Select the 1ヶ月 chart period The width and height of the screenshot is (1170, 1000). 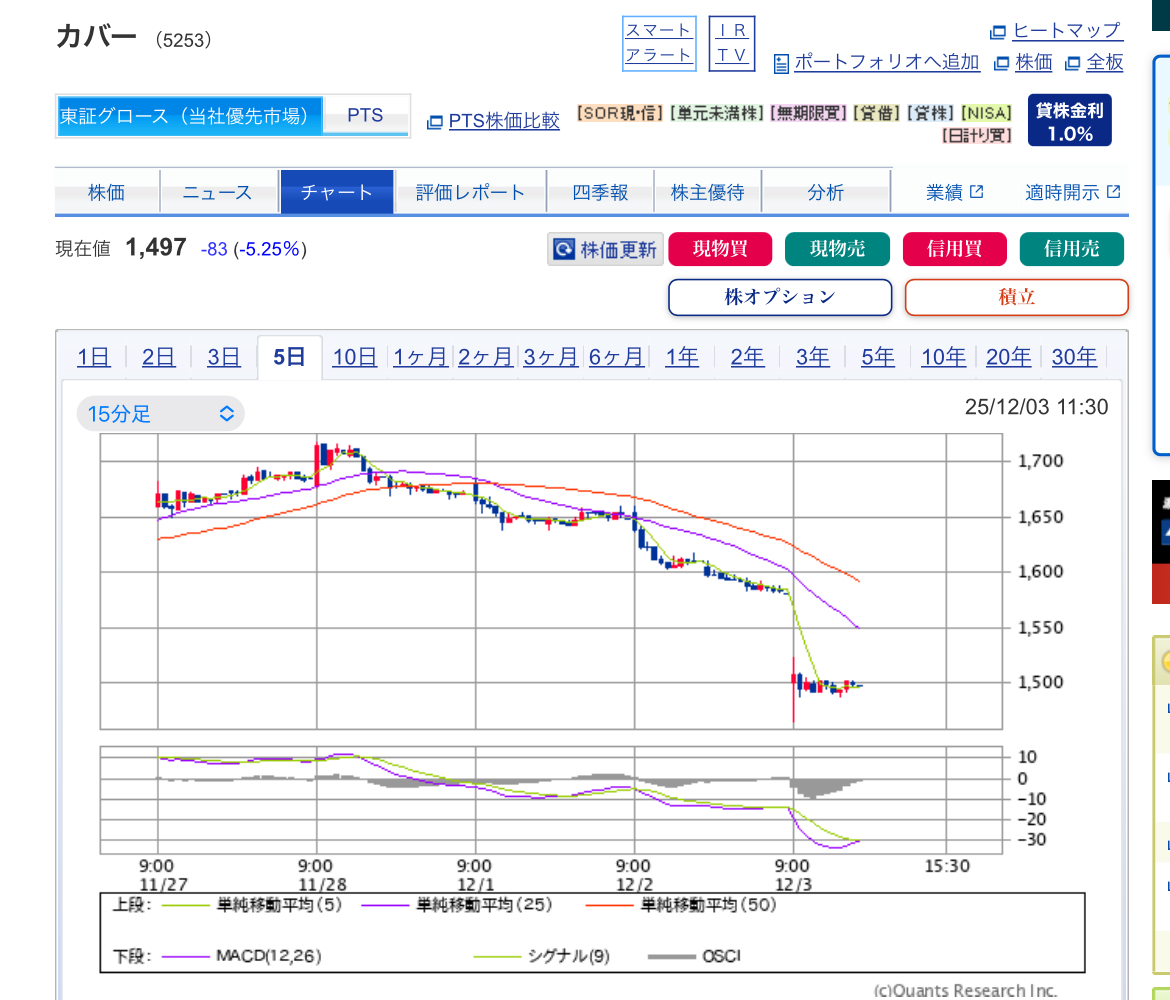click(420, 357)
